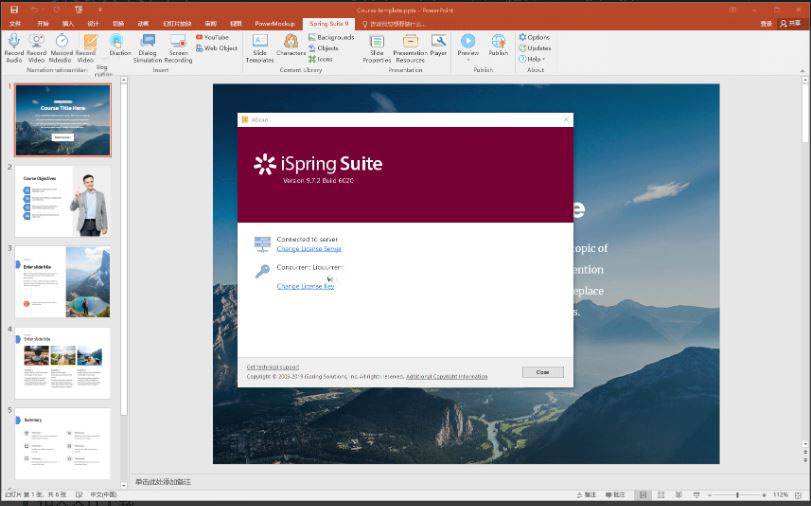This screenshot has width=811, height=506.
Task: Click the Record Audio microphone icon
Action: coord(14,41)
